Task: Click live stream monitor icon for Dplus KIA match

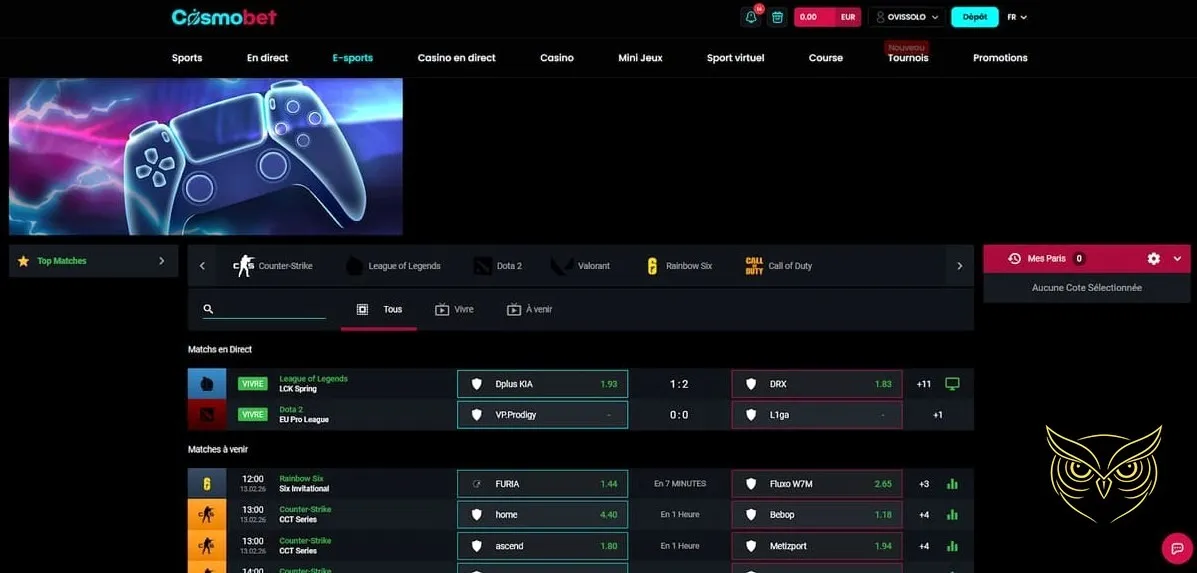Action: click(952, 384)
